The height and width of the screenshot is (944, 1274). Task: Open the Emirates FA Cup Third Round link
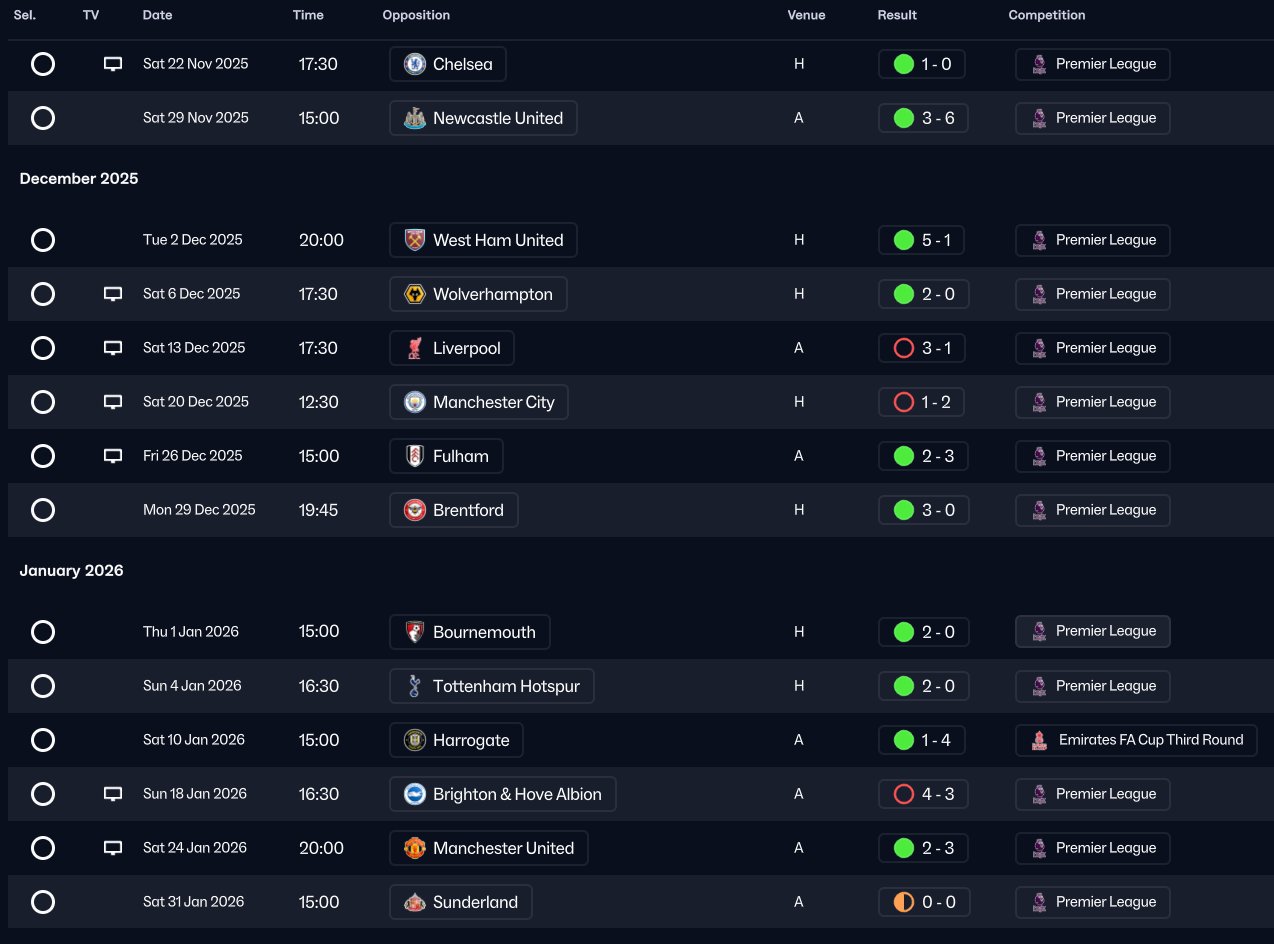pos(1136,740)
